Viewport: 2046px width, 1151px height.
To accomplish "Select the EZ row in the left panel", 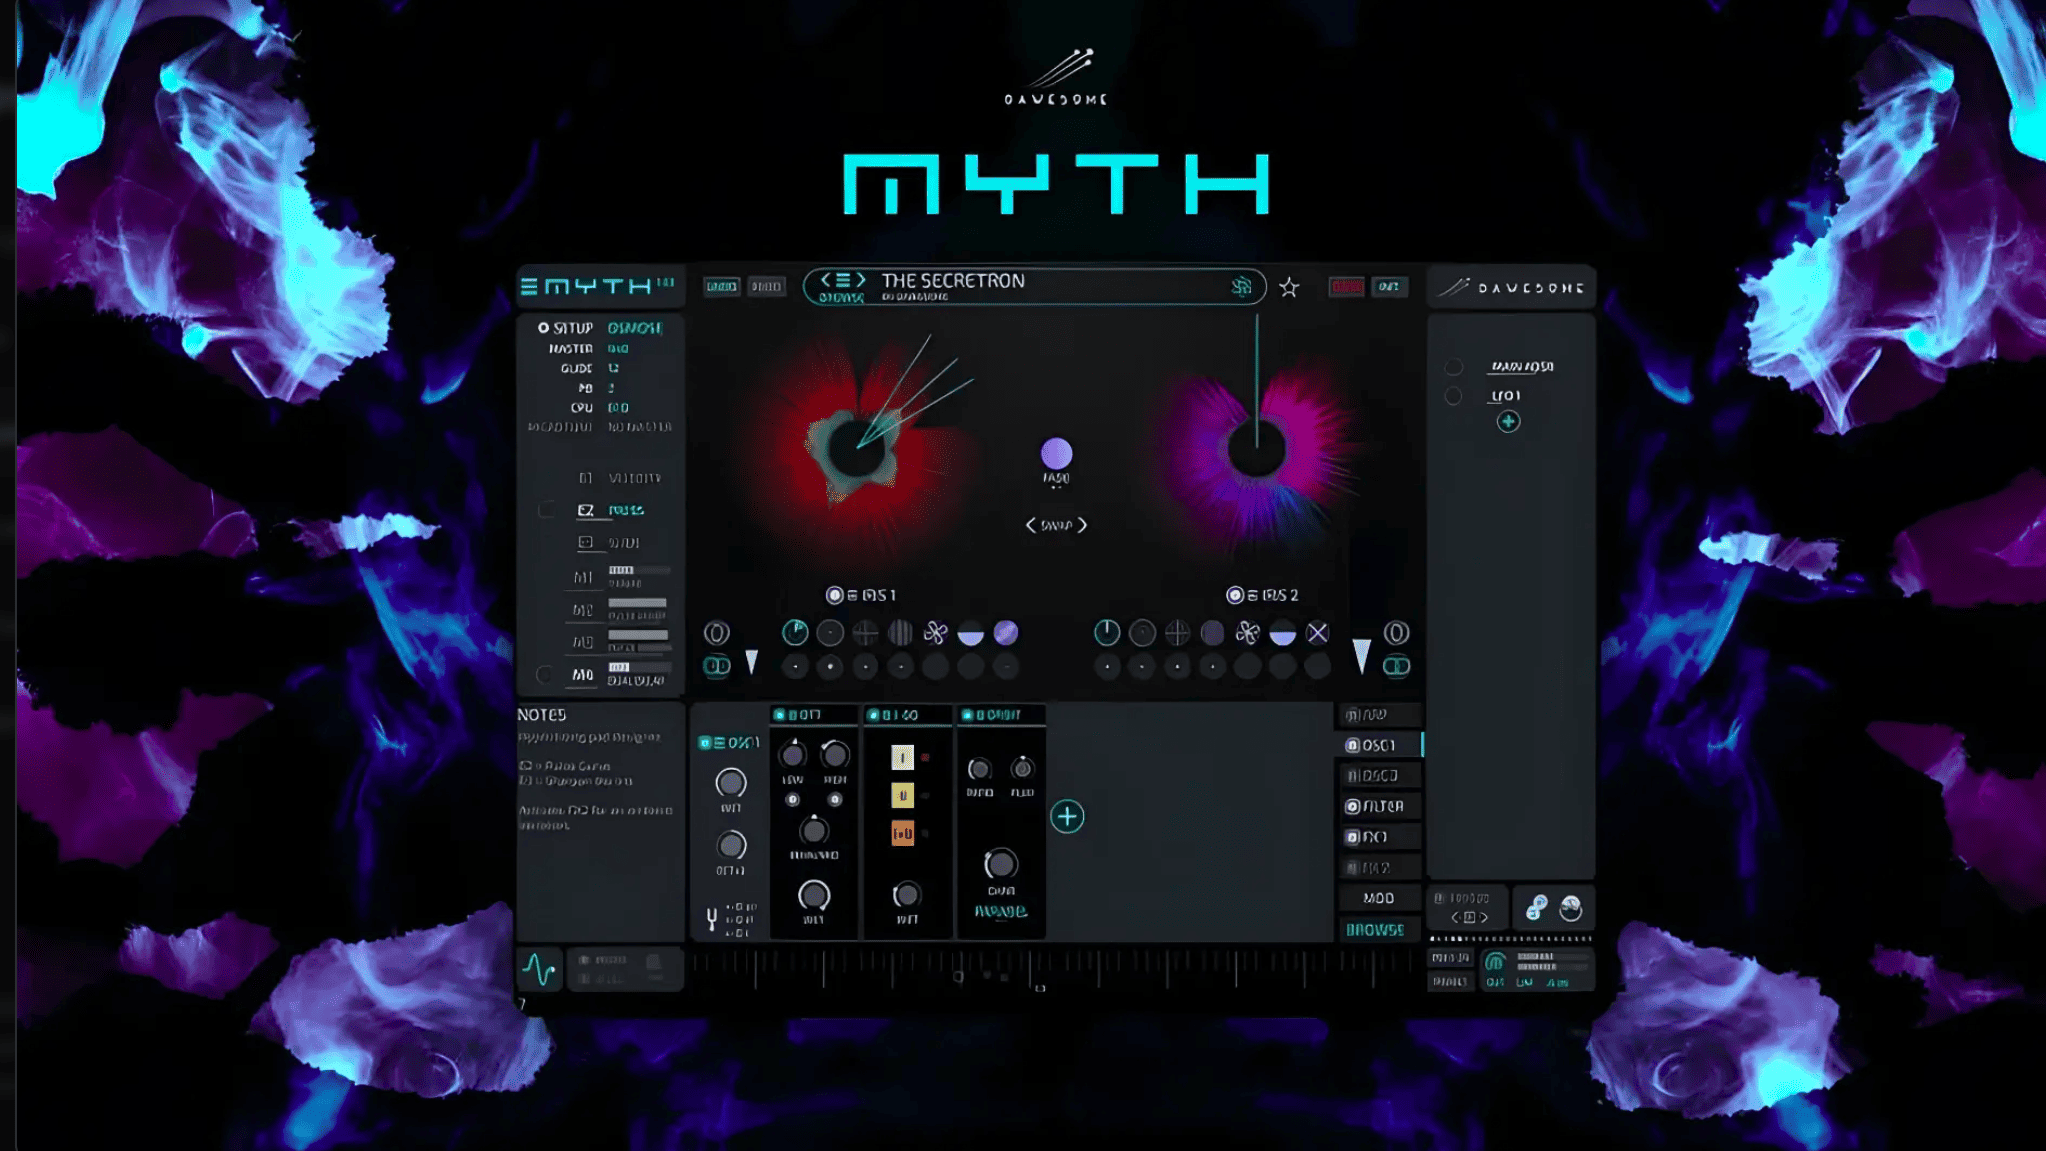I will 610,510.
